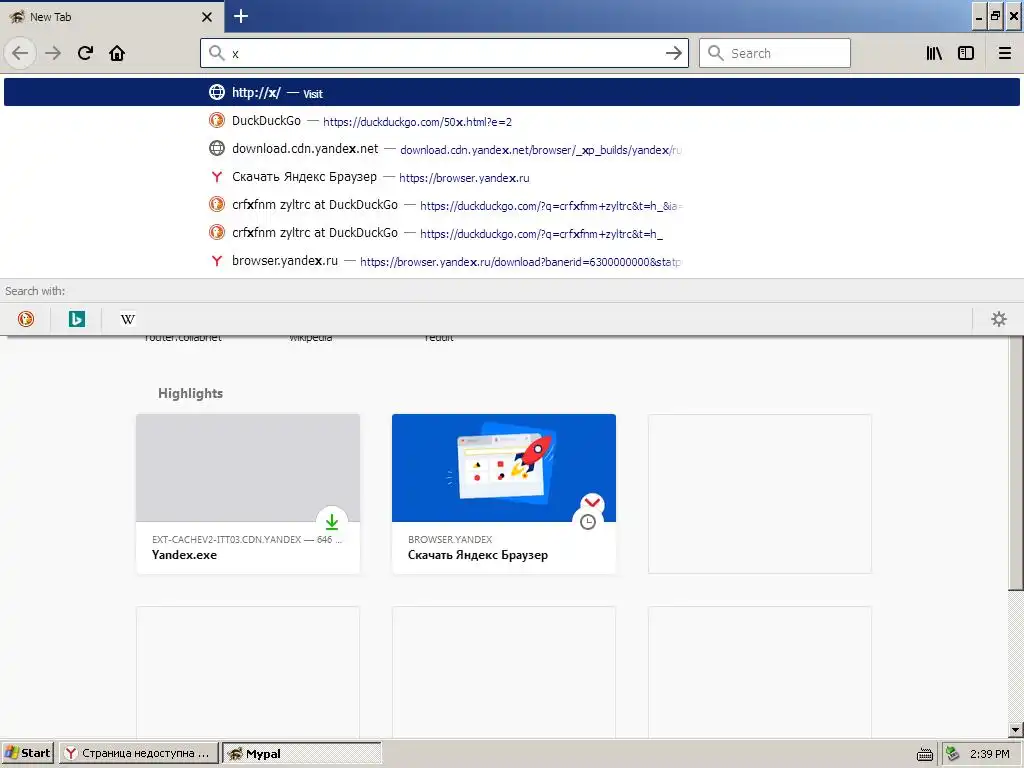
Task: Go back with the back arrow button
Action: pyautogui.click(x=20, y=53)
